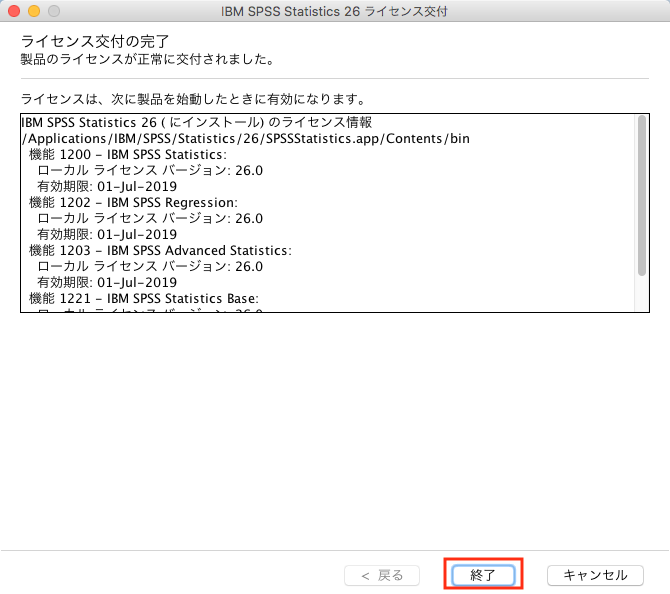
Task: Click the 機能 1200 – IBM SPSS Statistics line
Action: (x=128, y=154)
